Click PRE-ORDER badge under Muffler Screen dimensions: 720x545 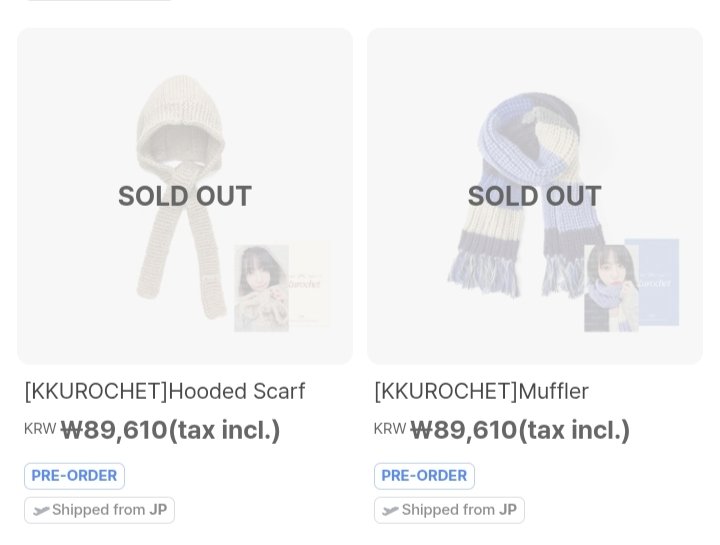click(x=424, y=476)
